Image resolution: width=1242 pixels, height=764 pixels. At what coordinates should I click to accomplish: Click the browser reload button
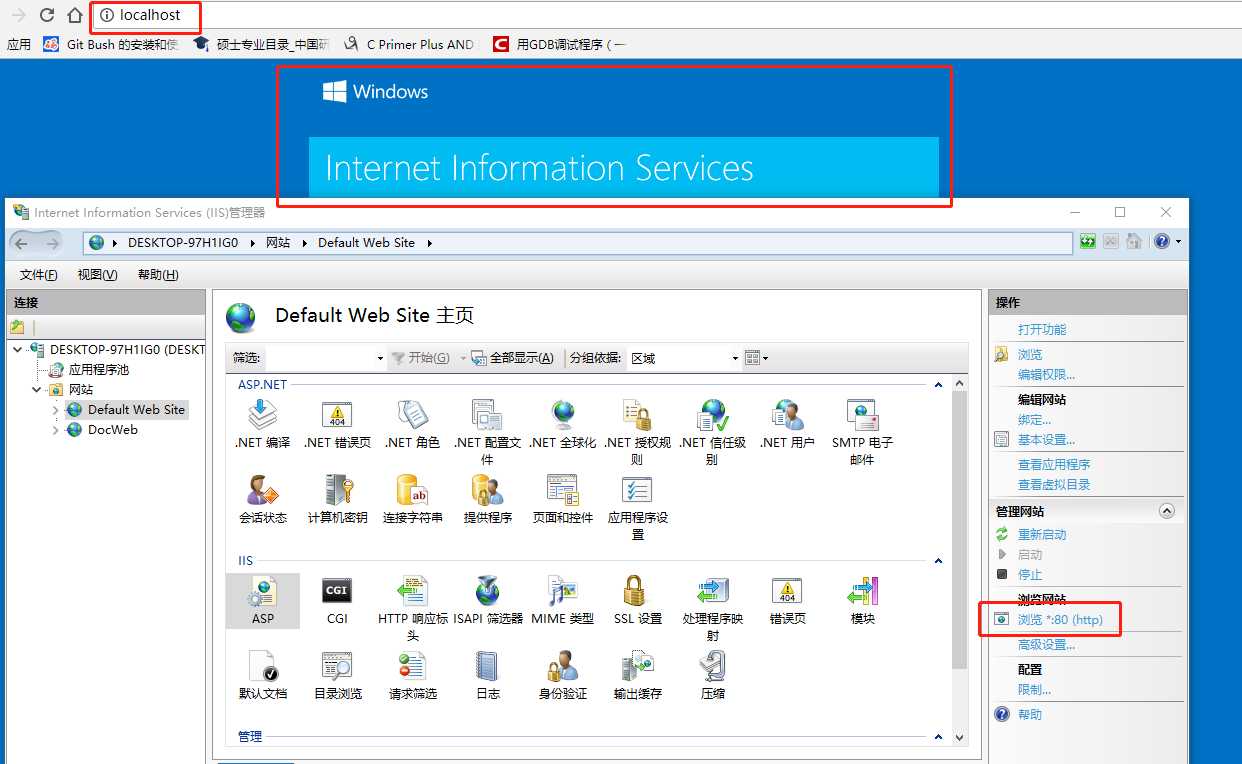point(46,15)
